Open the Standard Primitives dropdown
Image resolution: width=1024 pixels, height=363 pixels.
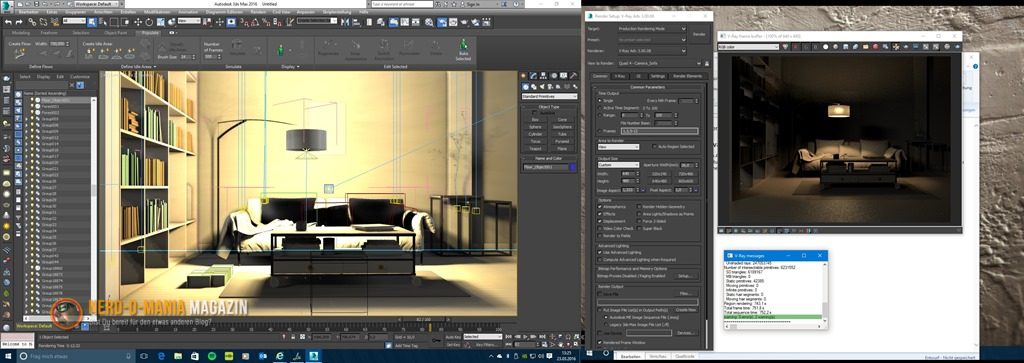549,97
